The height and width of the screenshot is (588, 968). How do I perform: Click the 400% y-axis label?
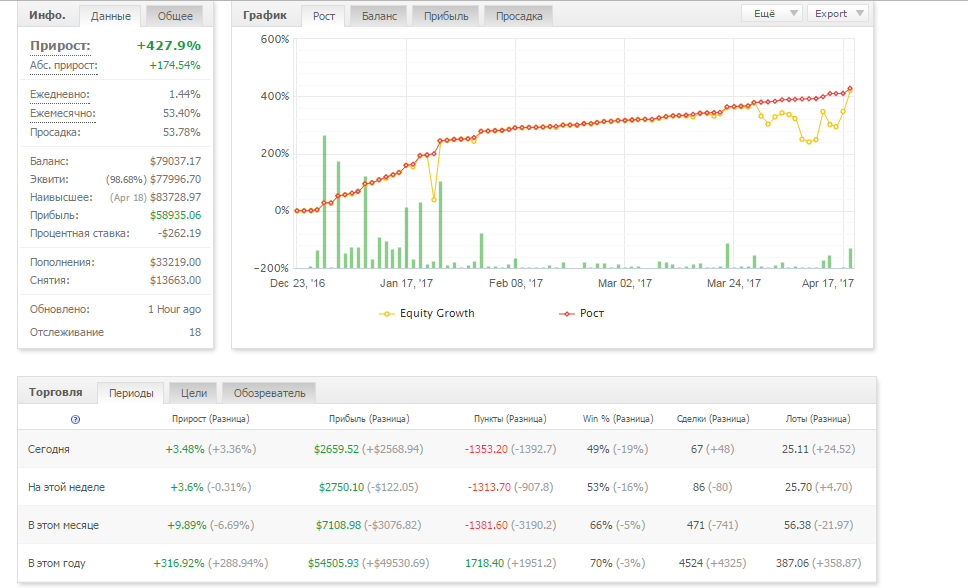275,96
